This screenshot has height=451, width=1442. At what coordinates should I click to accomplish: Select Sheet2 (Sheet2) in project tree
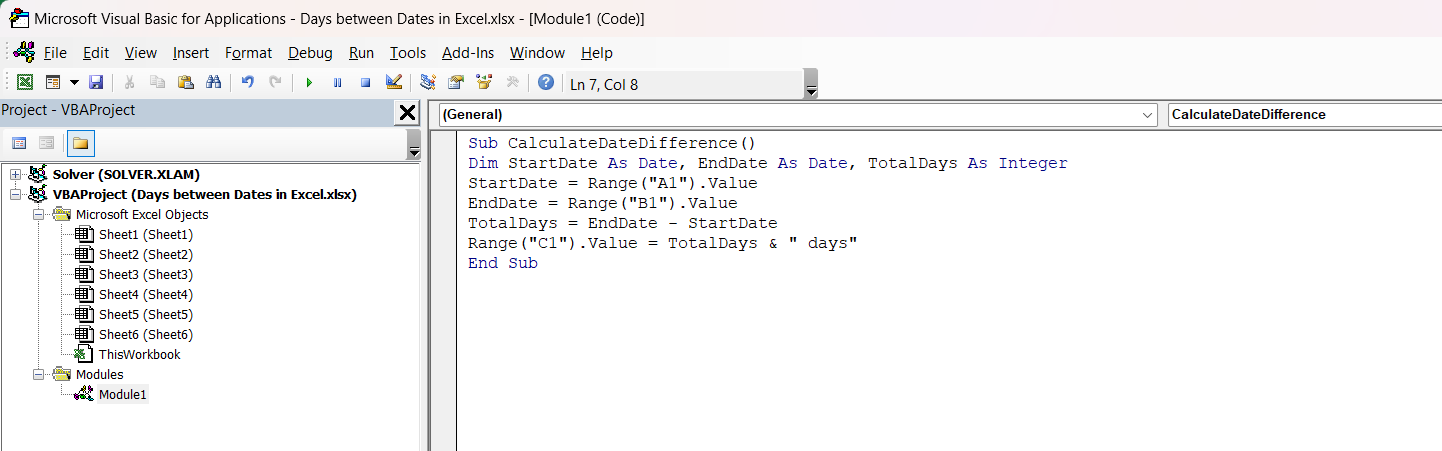[x=146, y=255]
